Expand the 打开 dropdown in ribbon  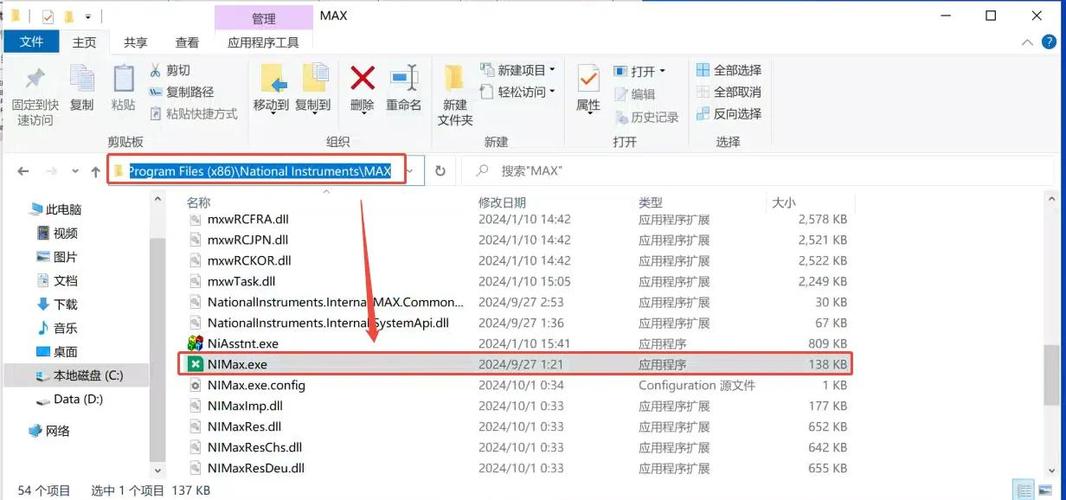[x=662, y=71]
